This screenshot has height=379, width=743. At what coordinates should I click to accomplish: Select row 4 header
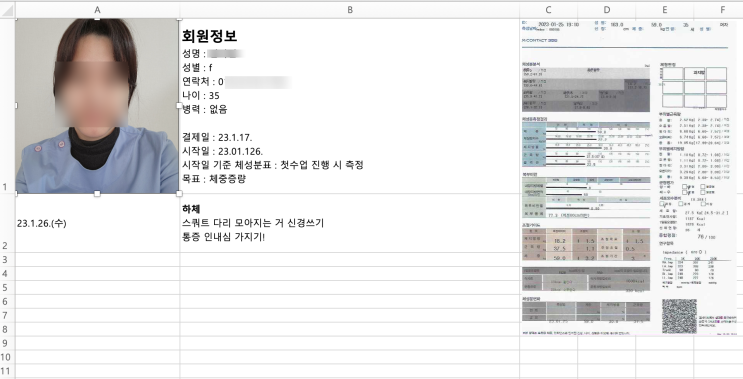(x=7, y=273)
